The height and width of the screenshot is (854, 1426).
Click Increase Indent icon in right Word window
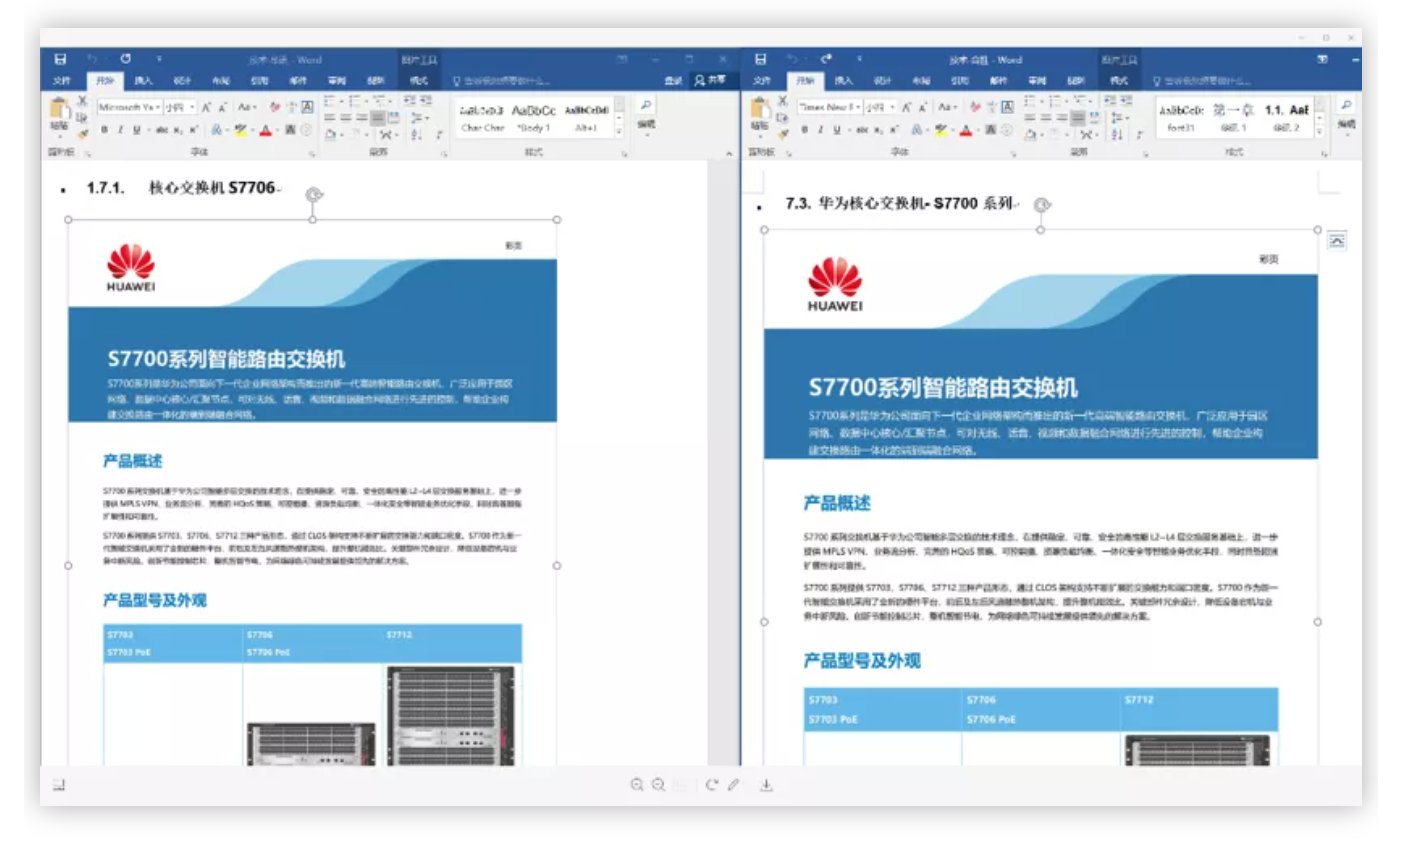1125,101
